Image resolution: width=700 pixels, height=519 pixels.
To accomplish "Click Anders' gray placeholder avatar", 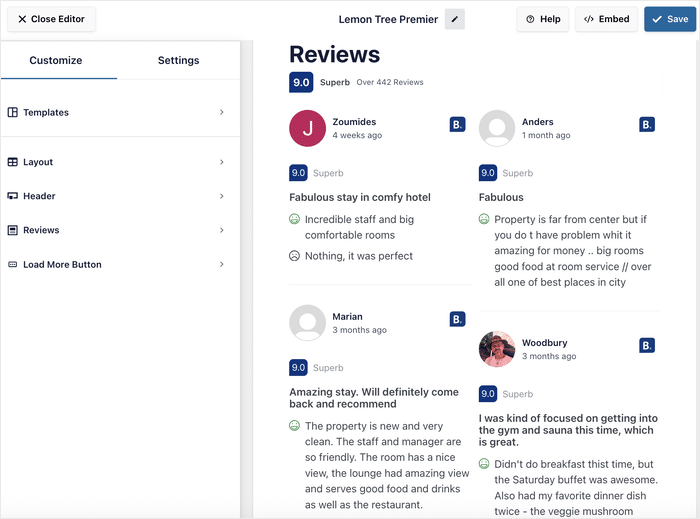I will [497, 128].
